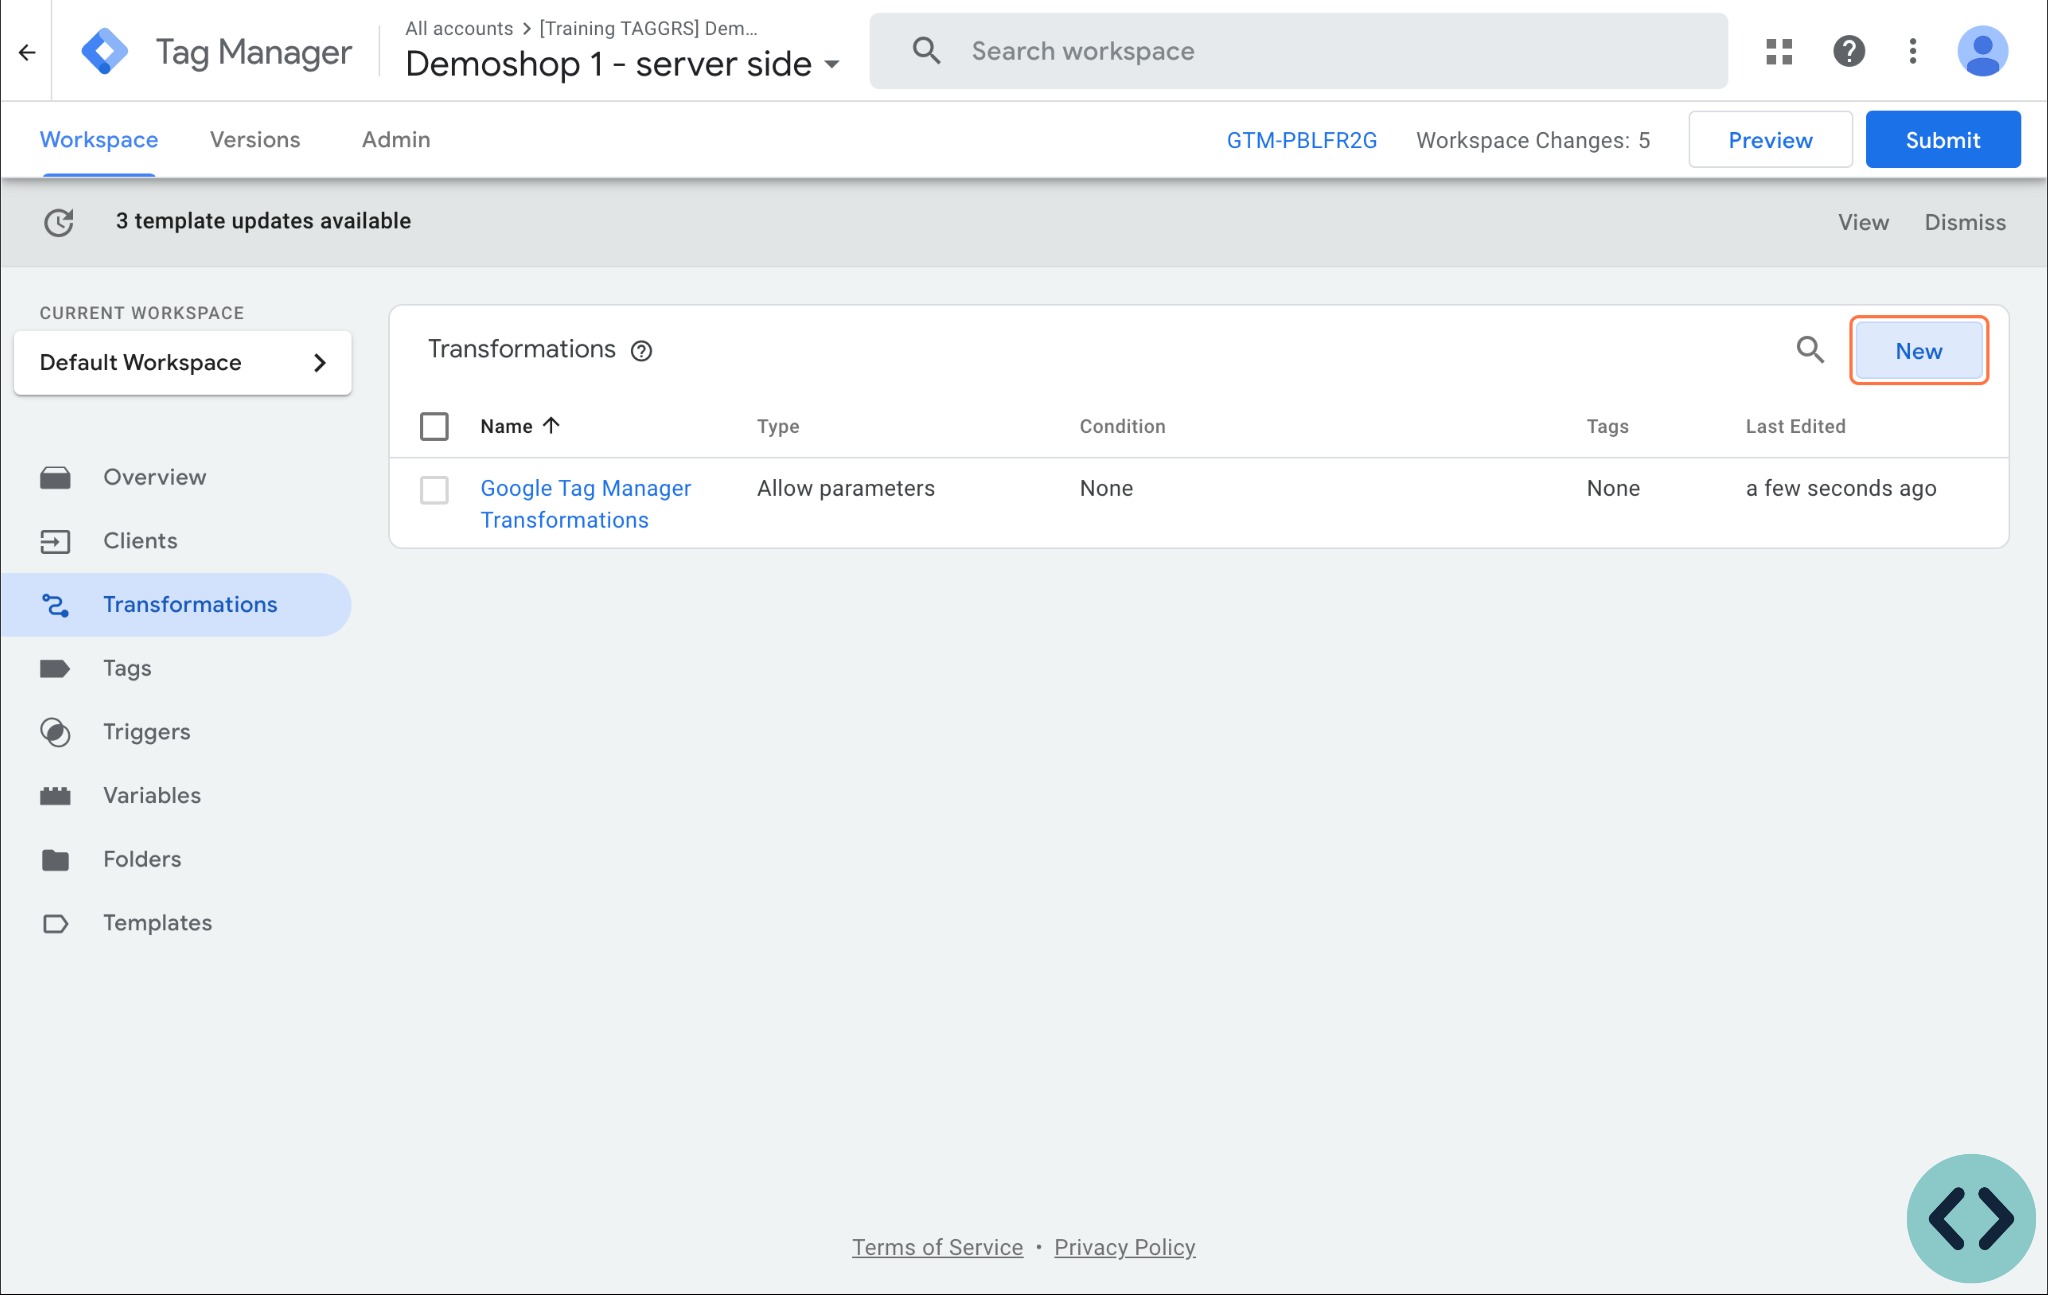Viewport: 2048px width, 1295px height.
Task: Click the template updates refresh icon
Action: click(59, 222)
